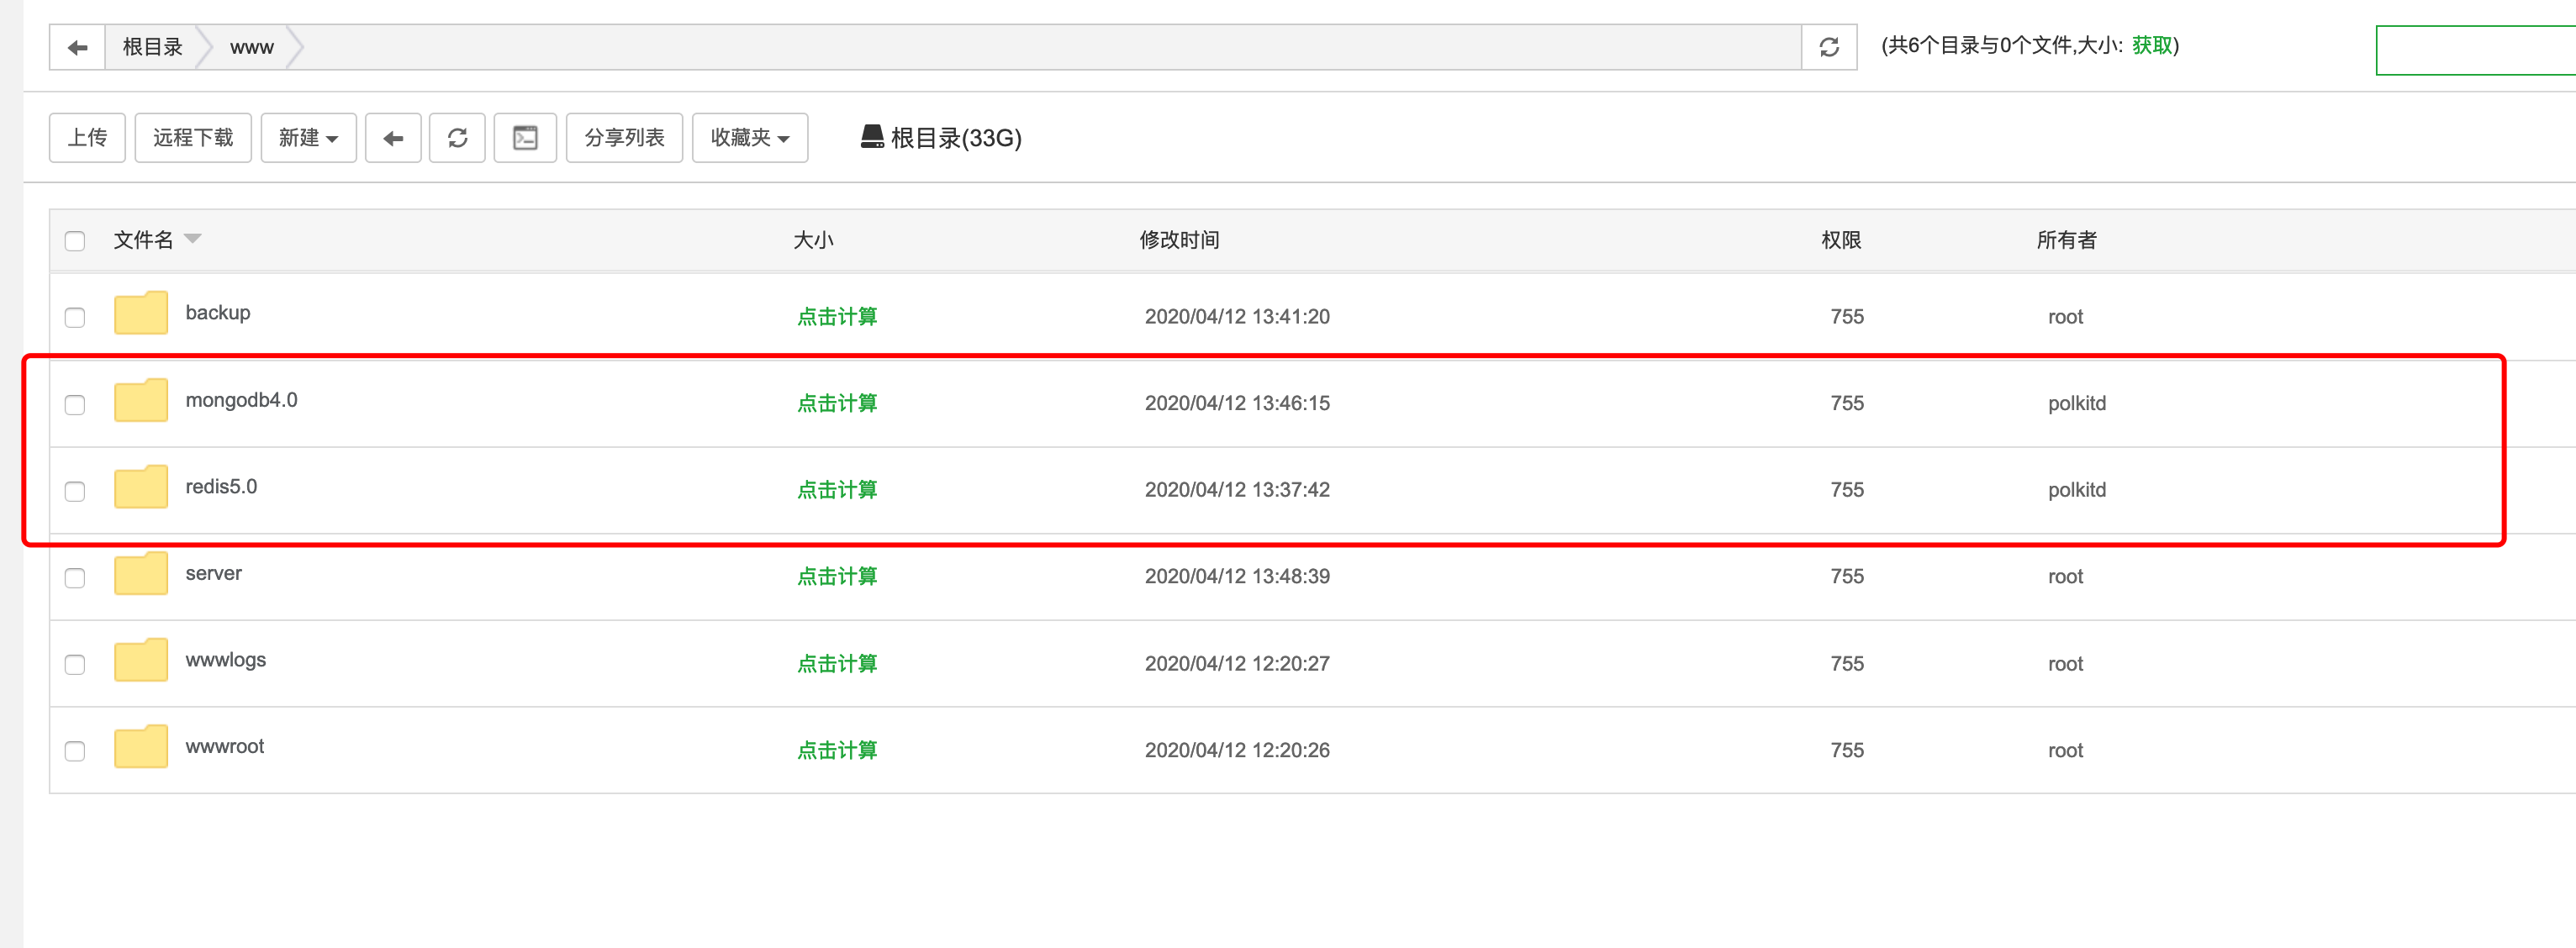This screenshot has width=2576, height=948.
Task: Open the server folder icon
Action: [x=141, y=574]
